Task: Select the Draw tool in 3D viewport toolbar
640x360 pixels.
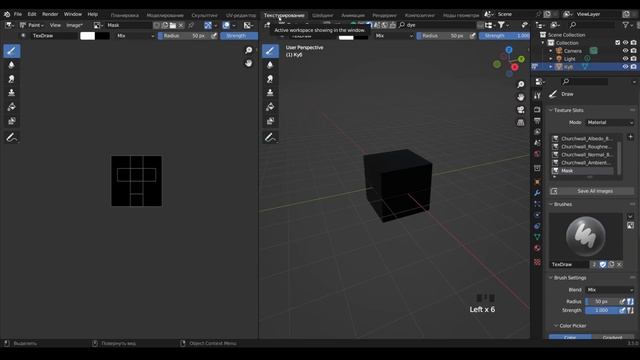Action: pos(270,51)
